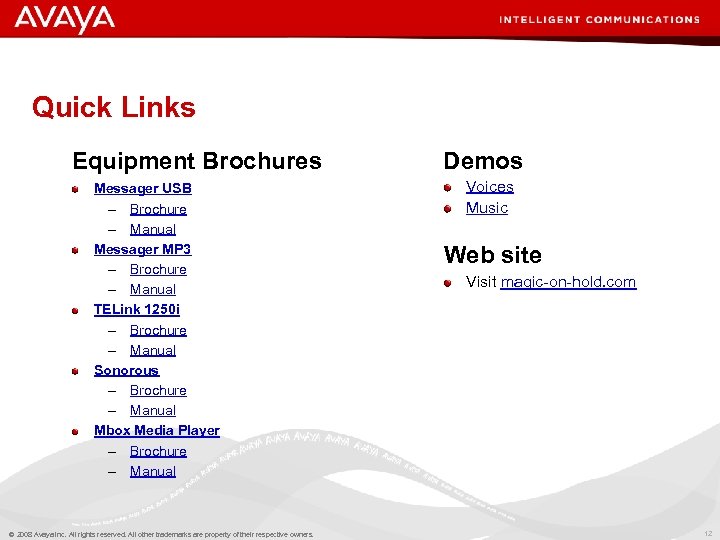
Task: Open Manual link under TELink 1250i
Action: (153, 350)
